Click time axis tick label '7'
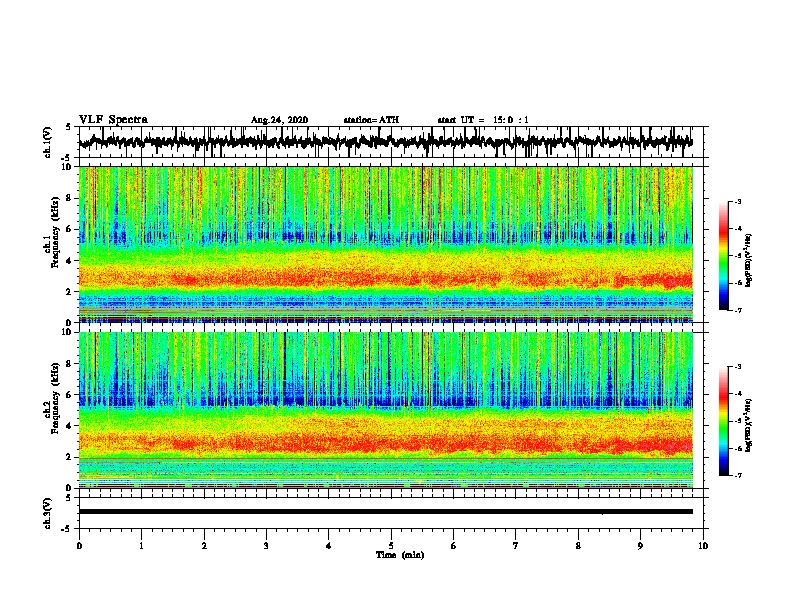Viewport: 792px width, 612px height. pos(516,546)
